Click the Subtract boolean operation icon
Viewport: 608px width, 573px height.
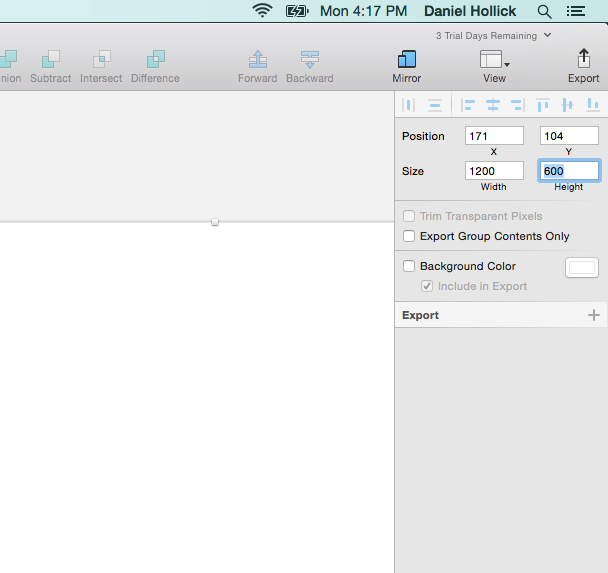click(51, 59)
